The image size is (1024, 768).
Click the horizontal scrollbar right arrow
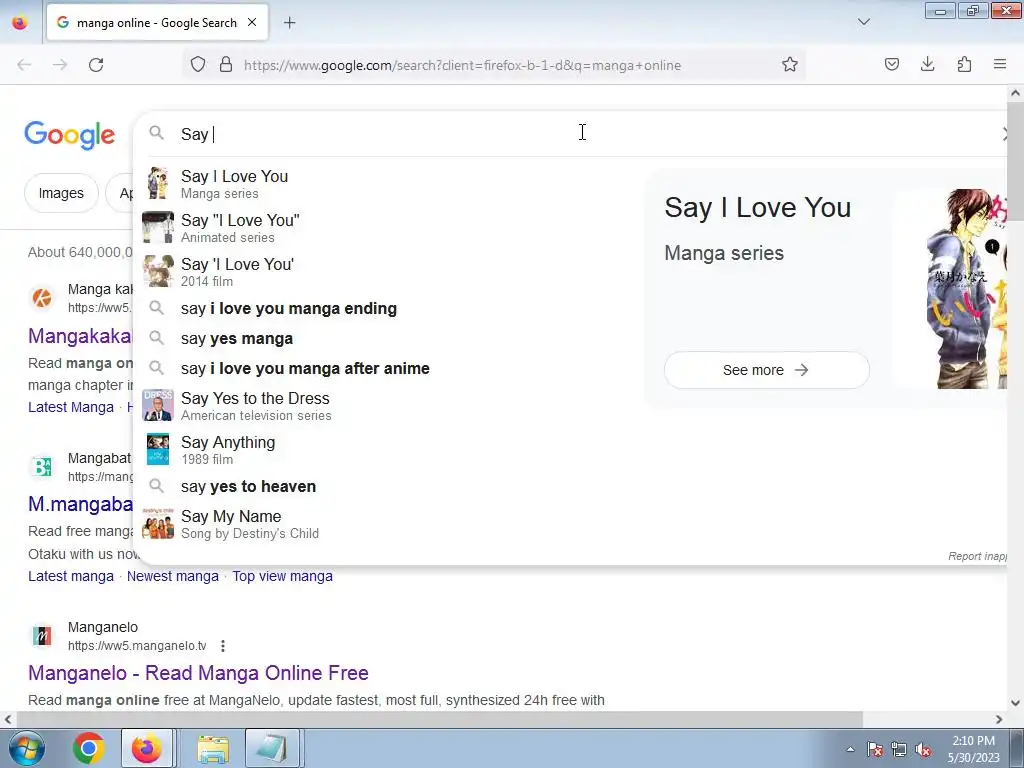coord(999,720)
